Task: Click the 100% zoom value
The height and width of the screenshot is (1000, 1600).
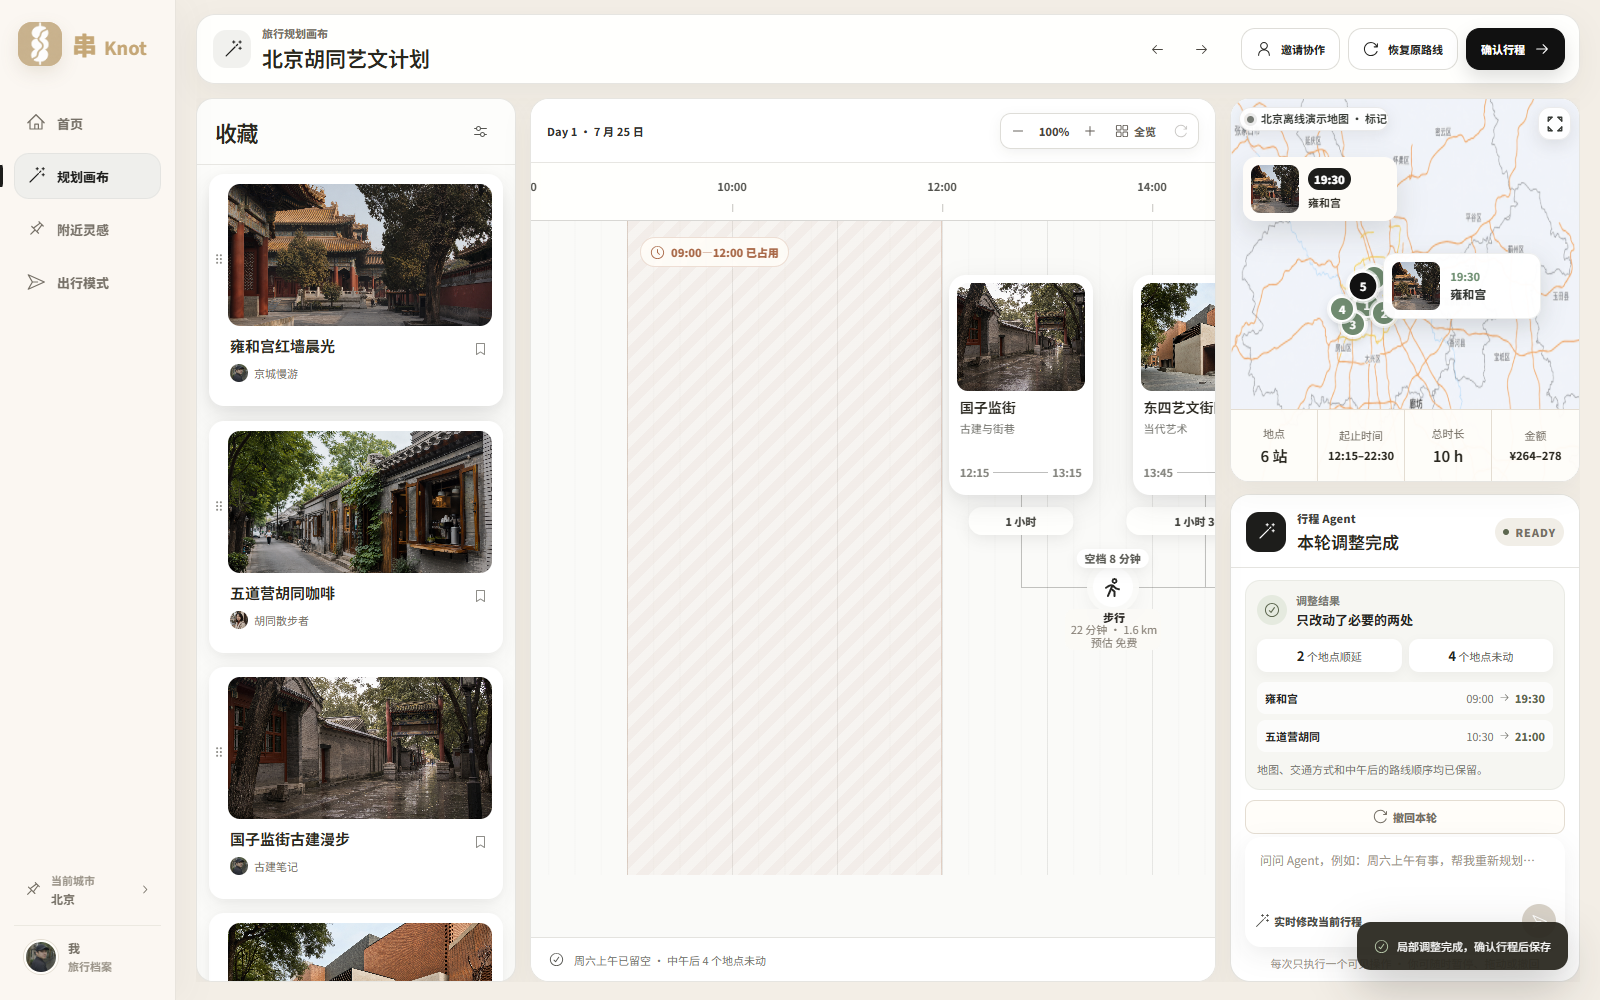Action: point(1054,132)
